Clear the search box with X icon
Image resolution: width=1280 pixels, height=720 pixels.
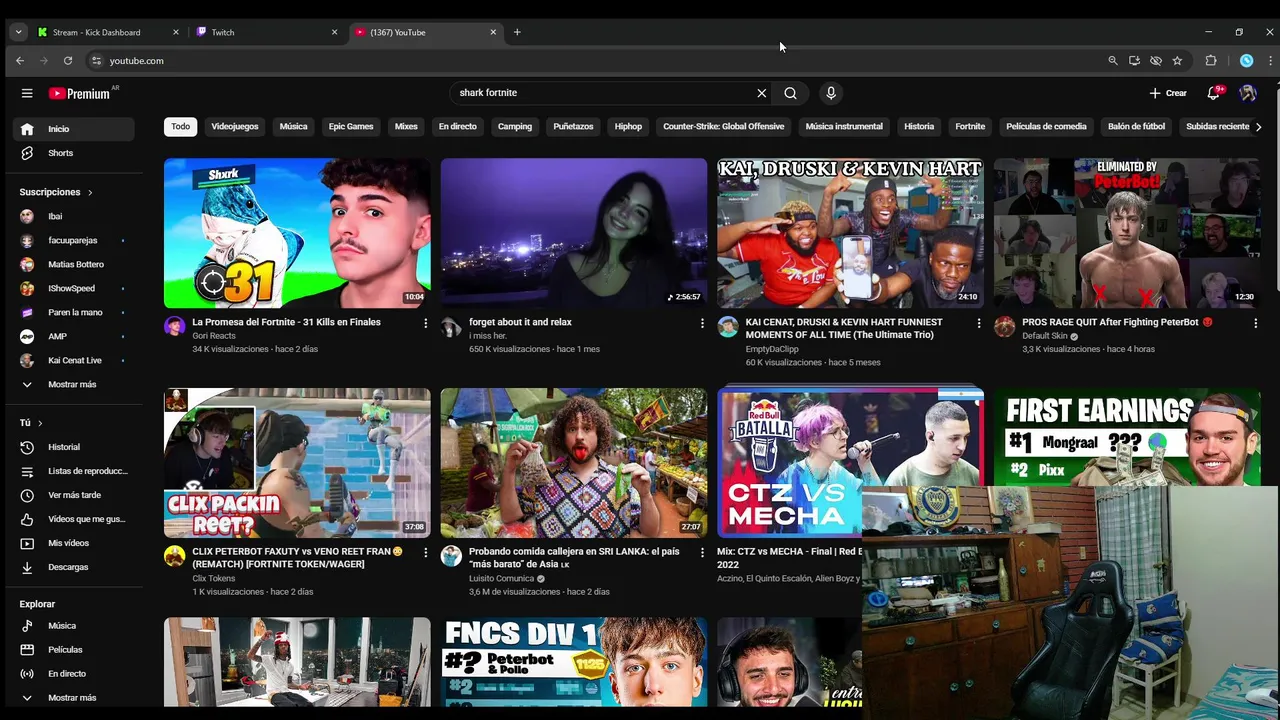tap(761, 93)
